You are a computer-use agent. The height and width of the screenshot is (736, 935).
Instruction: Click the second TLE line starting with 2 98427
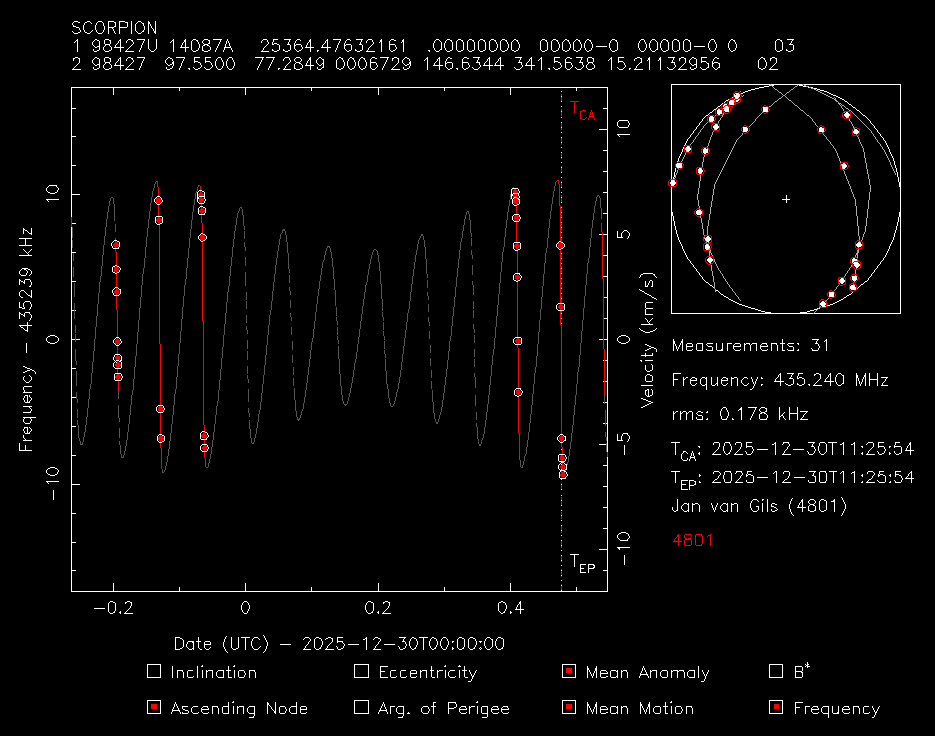[x=425, y=64]
